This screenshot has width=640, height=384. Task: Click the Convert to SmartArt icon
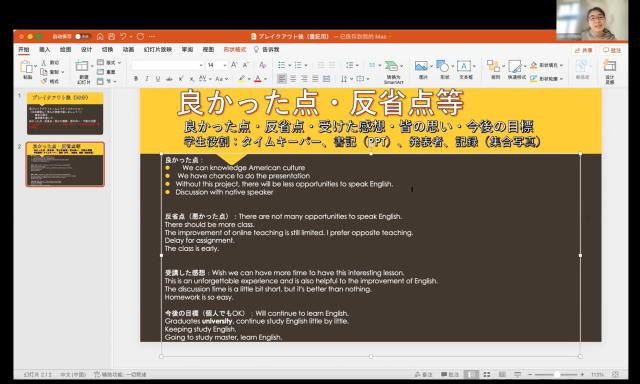point(393,72)
